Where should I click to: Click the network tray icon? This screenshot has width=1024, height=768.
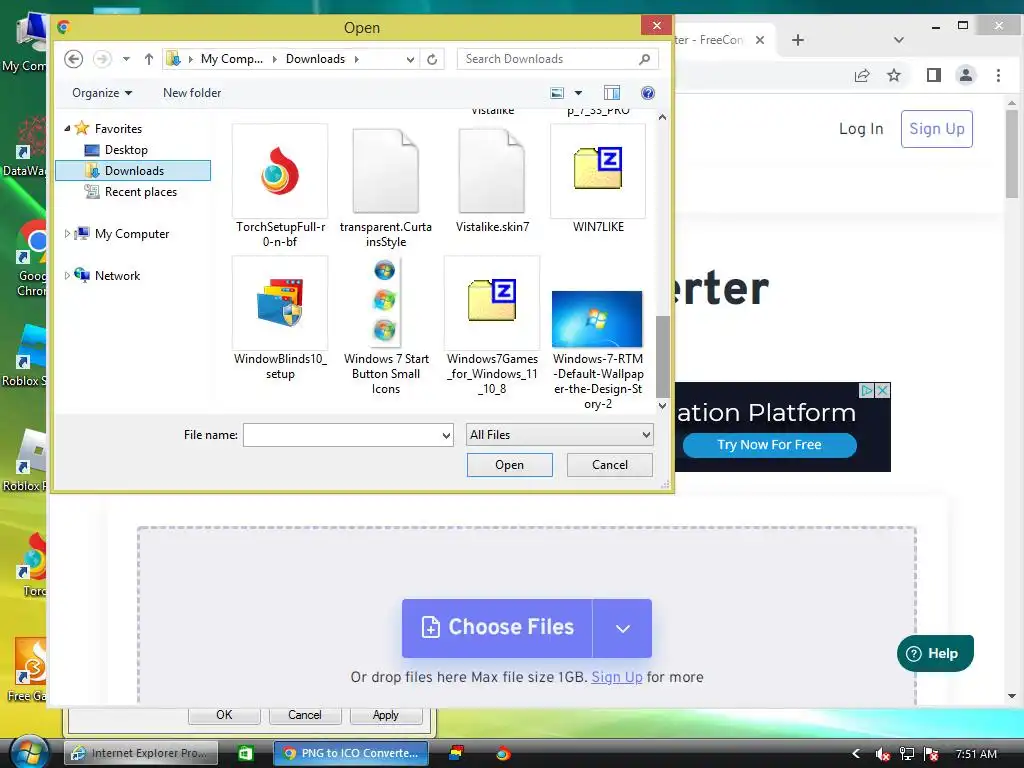907,754
